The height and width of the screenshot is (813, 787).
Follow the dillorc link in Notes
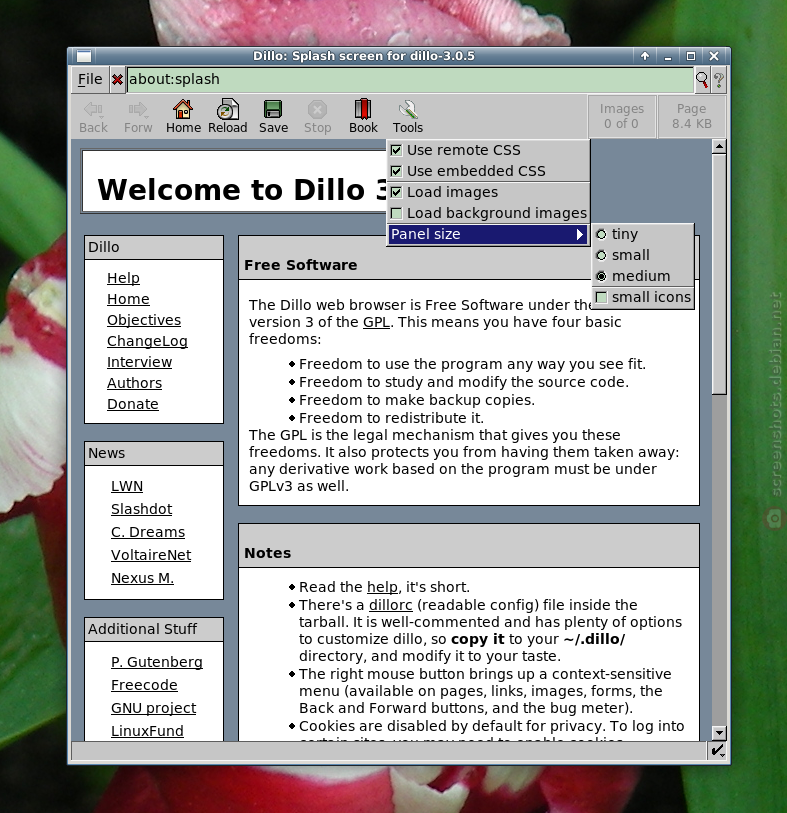(x=390, y=605)
